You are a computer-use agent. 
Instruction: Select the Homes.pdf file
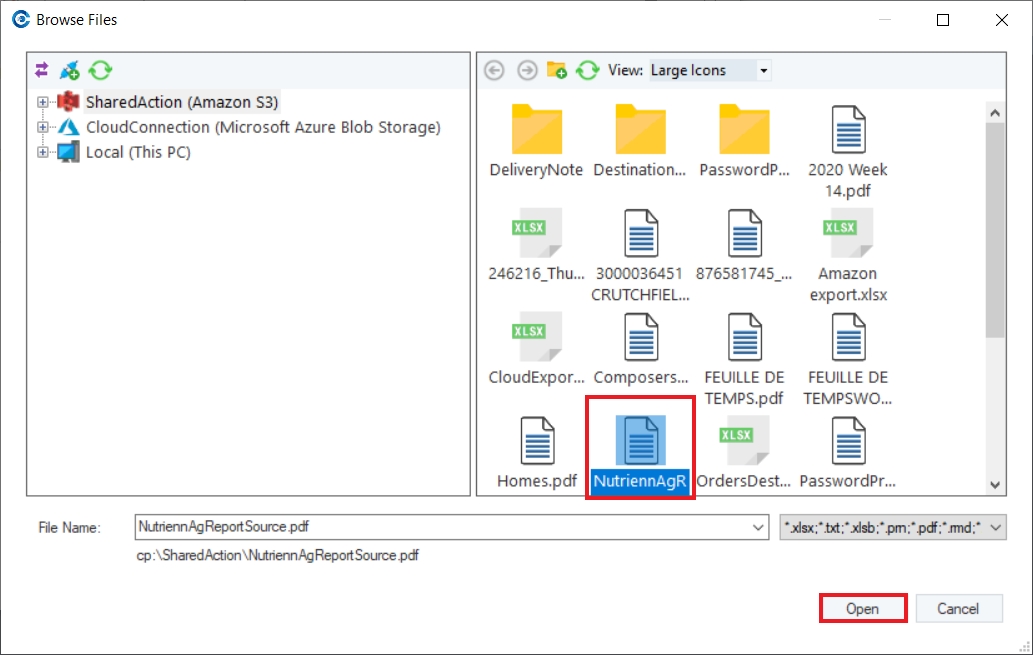coord(537,453)
